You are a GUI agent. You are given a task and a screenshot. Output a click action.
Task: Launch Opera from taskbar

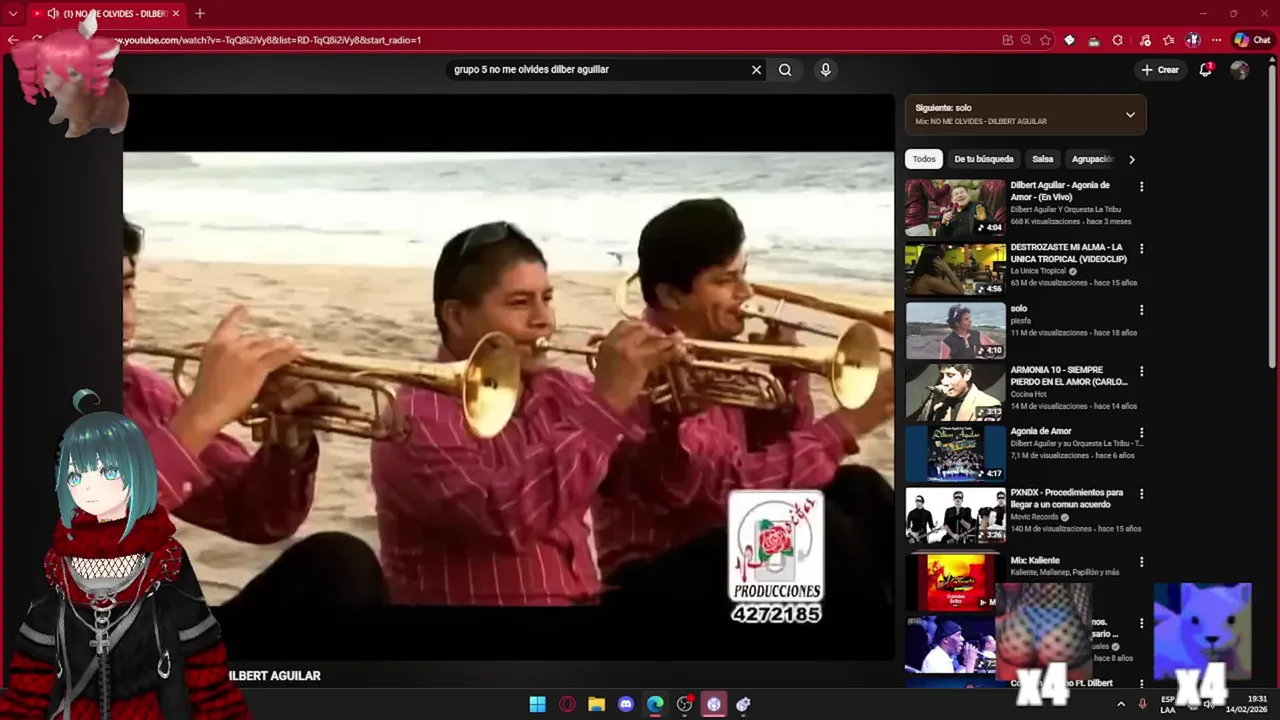(567, 704)
